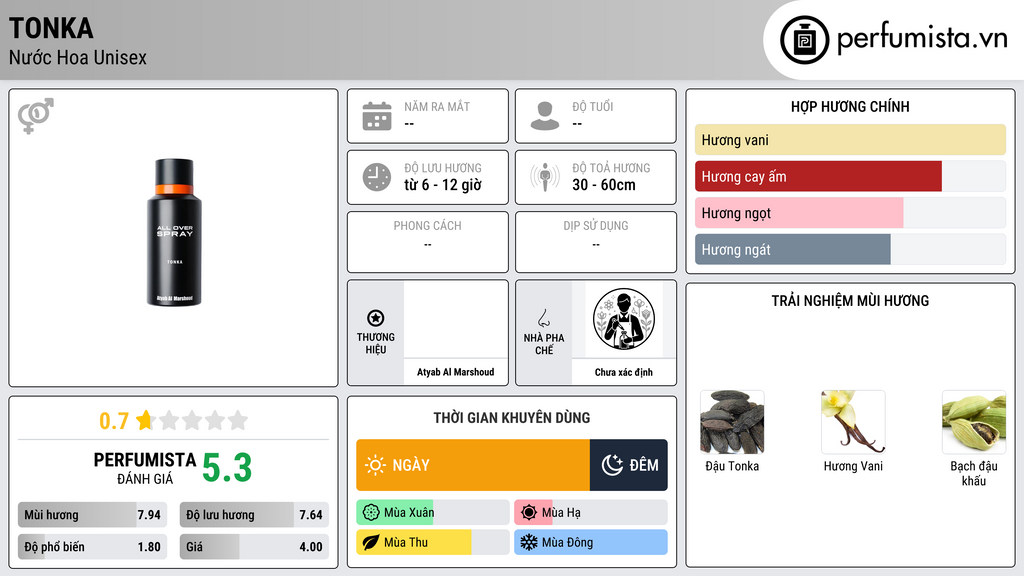
Task: Click the unisex gender symbol icon
Action: (x=35, y=116)
